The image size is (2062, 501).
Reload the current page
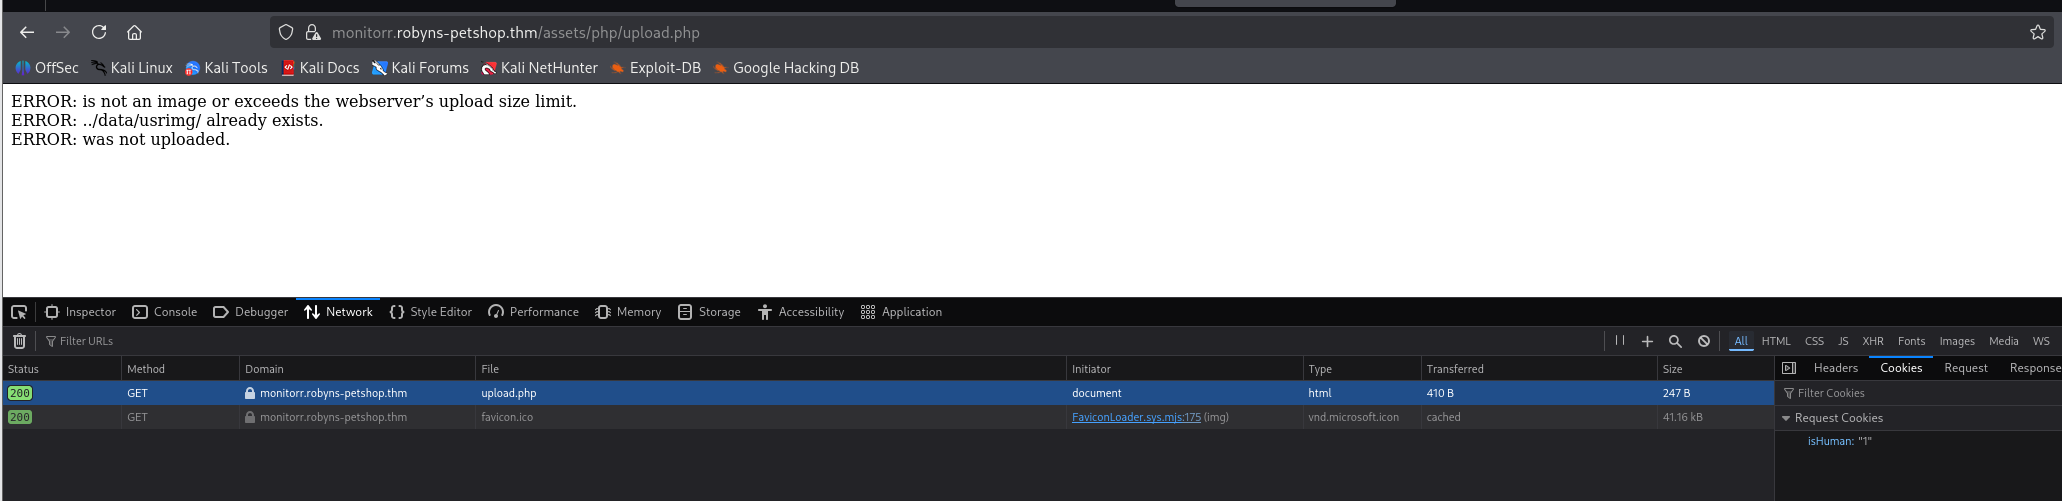(99, 32)
